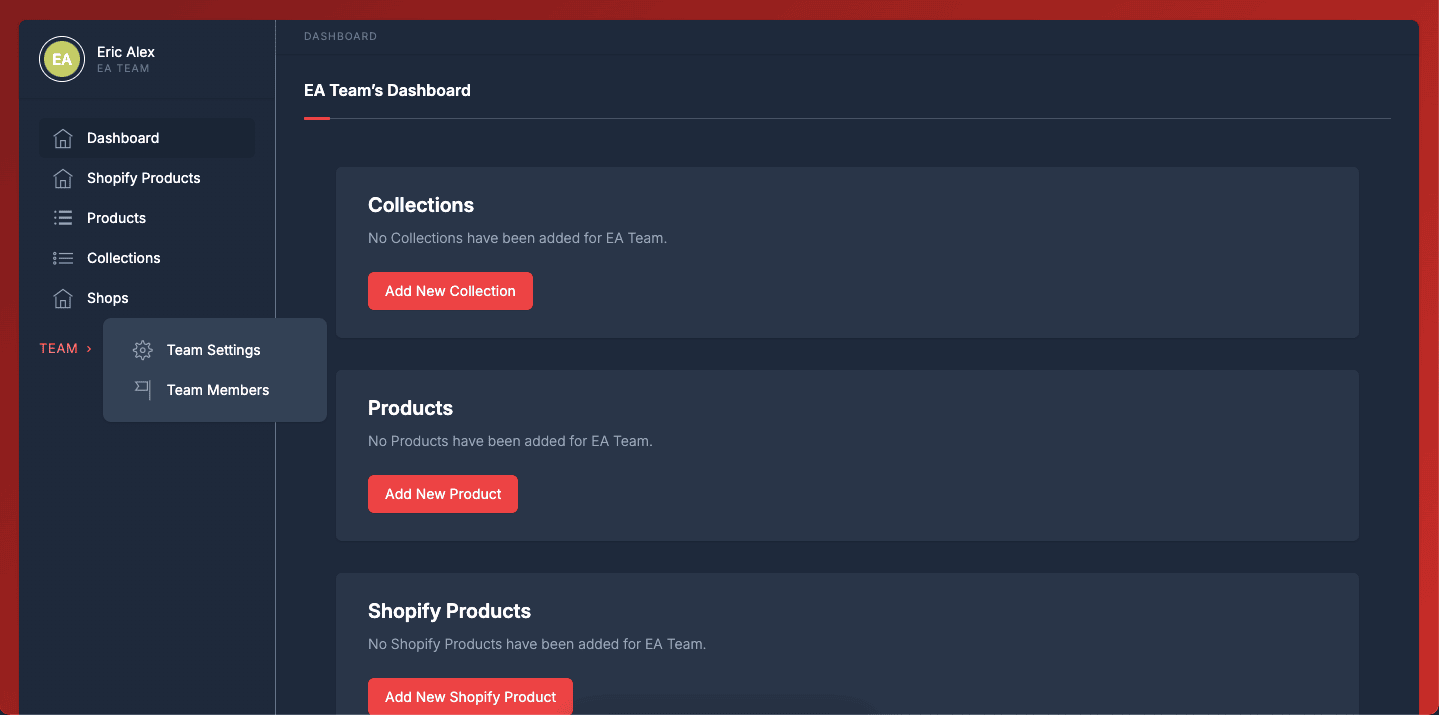Click the EA TEAM label under the user name
1439x715 pixels.
123,69
